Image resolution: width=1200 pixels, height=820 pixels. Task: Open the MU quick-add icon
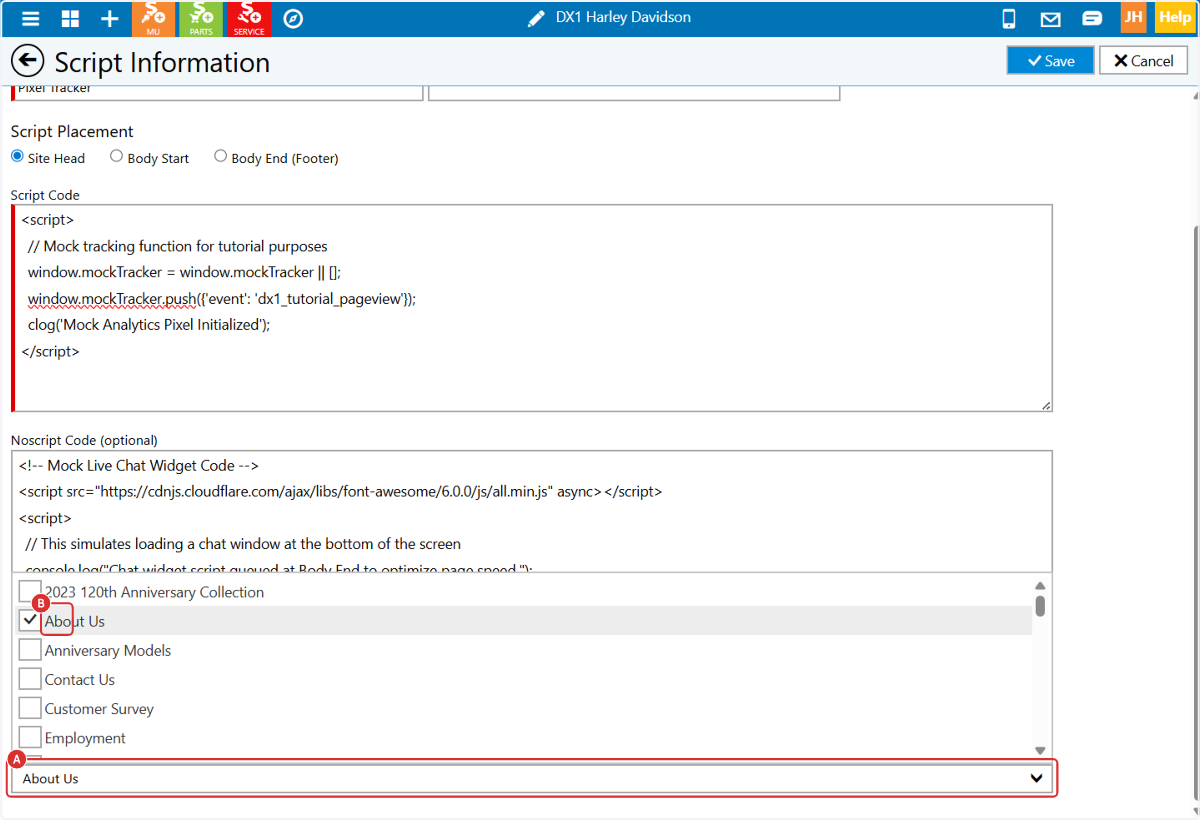[153, 19]
